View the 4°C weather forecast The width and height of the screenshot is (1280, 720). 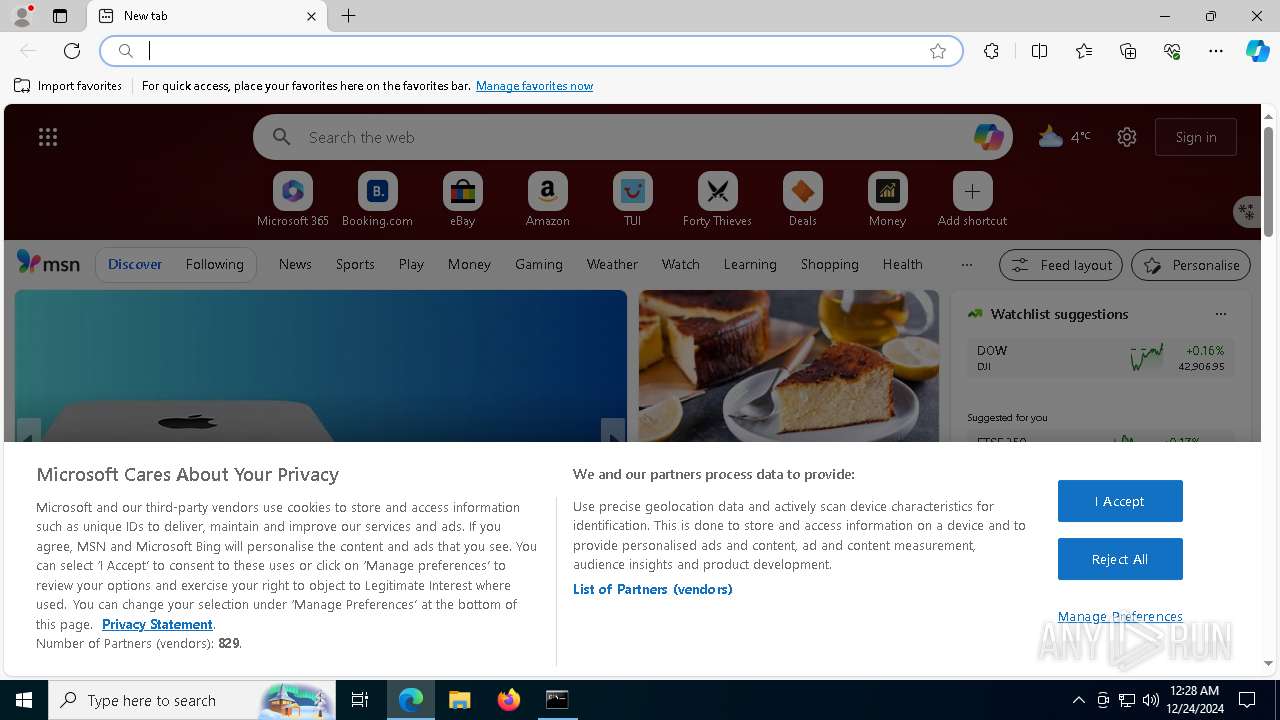tap(1064, 137)
